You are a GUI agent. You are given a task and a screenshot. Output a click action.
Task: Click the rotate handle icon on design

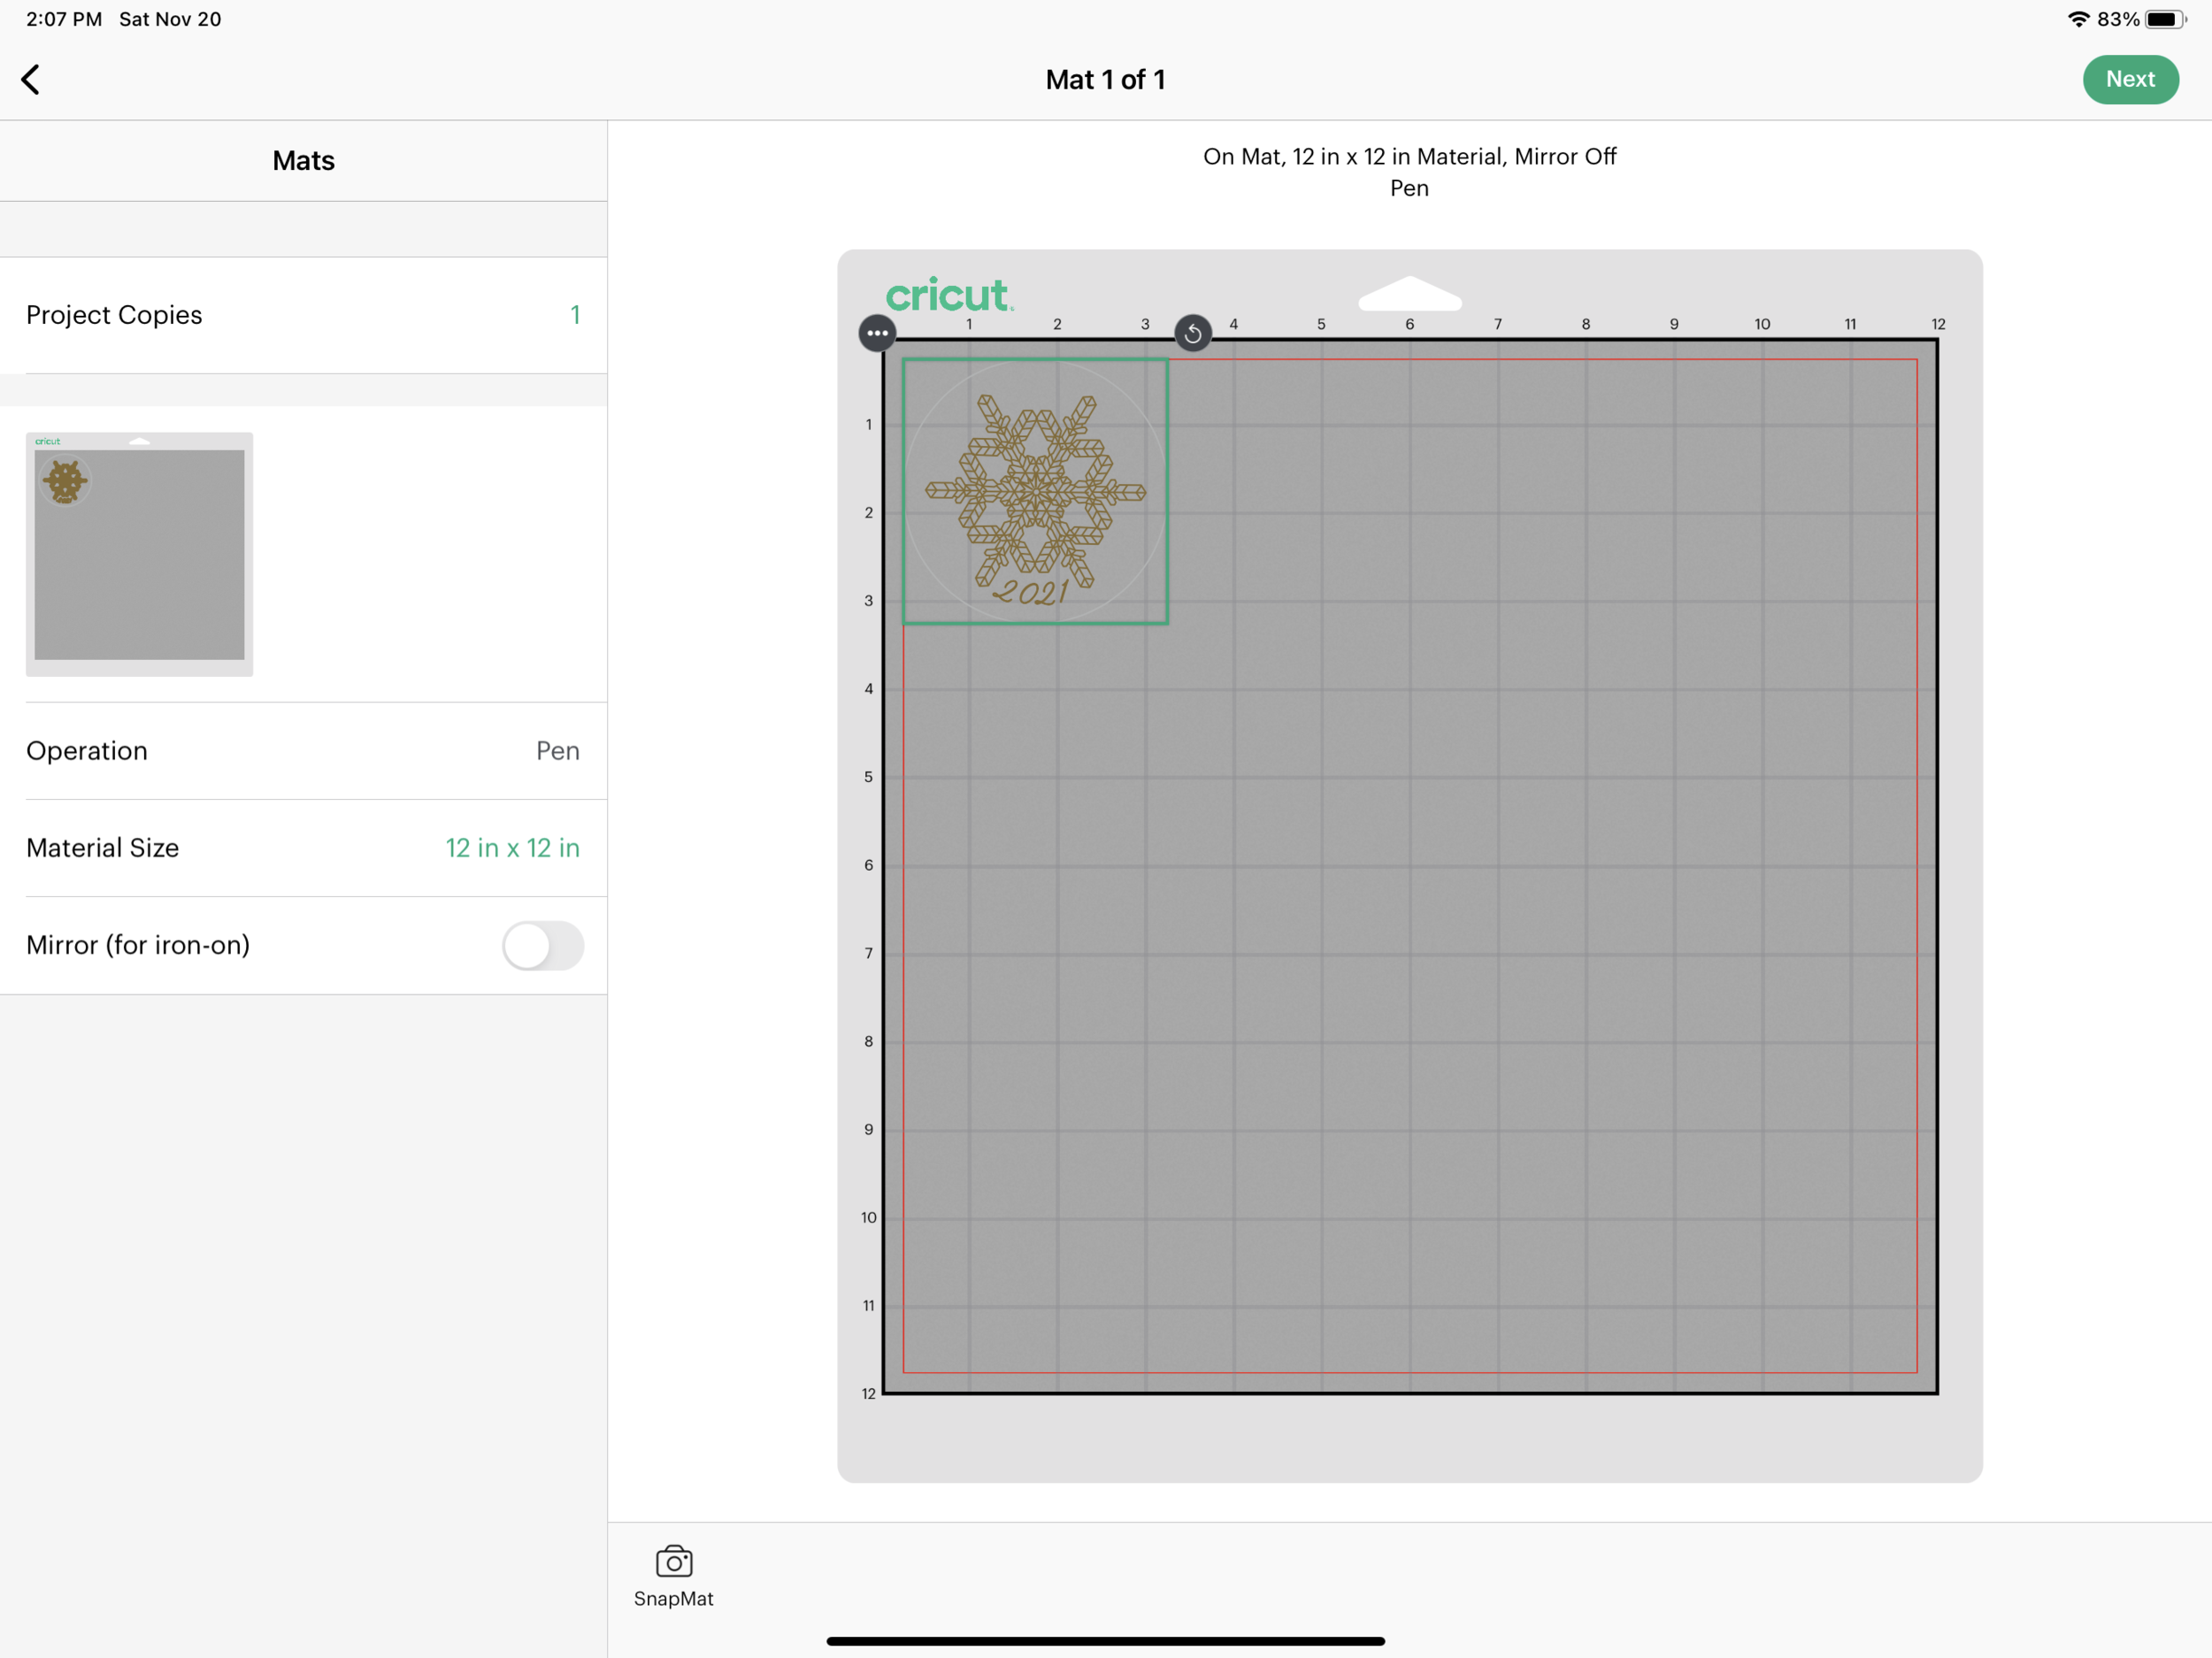click(1192, 333)
